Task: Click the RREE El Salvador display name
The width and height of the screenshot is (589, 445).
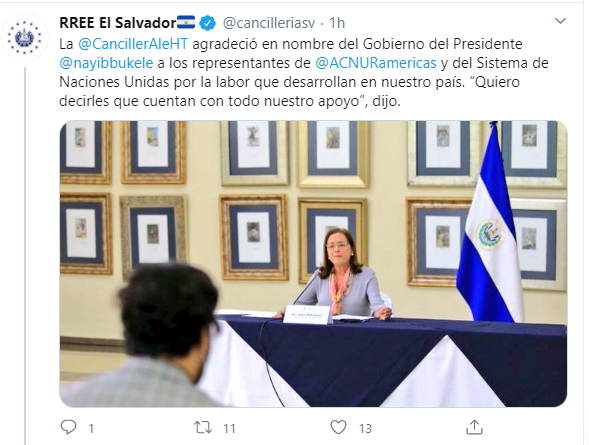Action: [118, 23]
